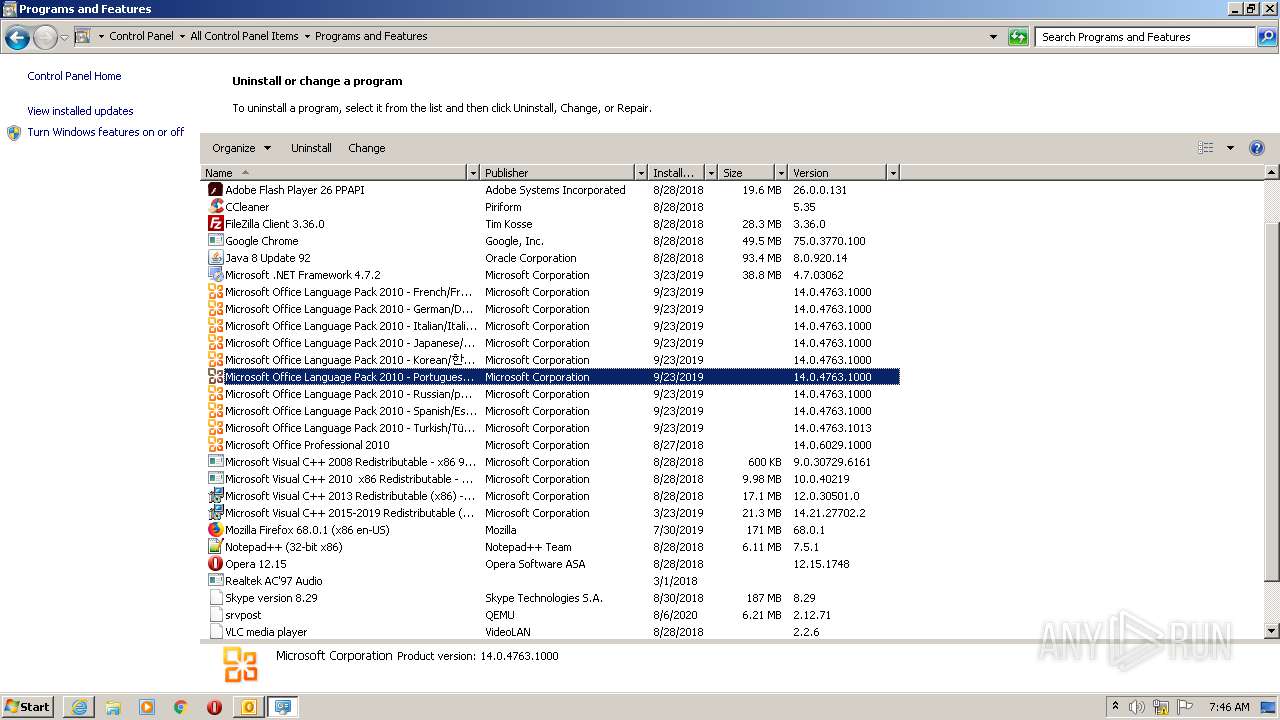Click the FileZilla Client icon in list

215,224
